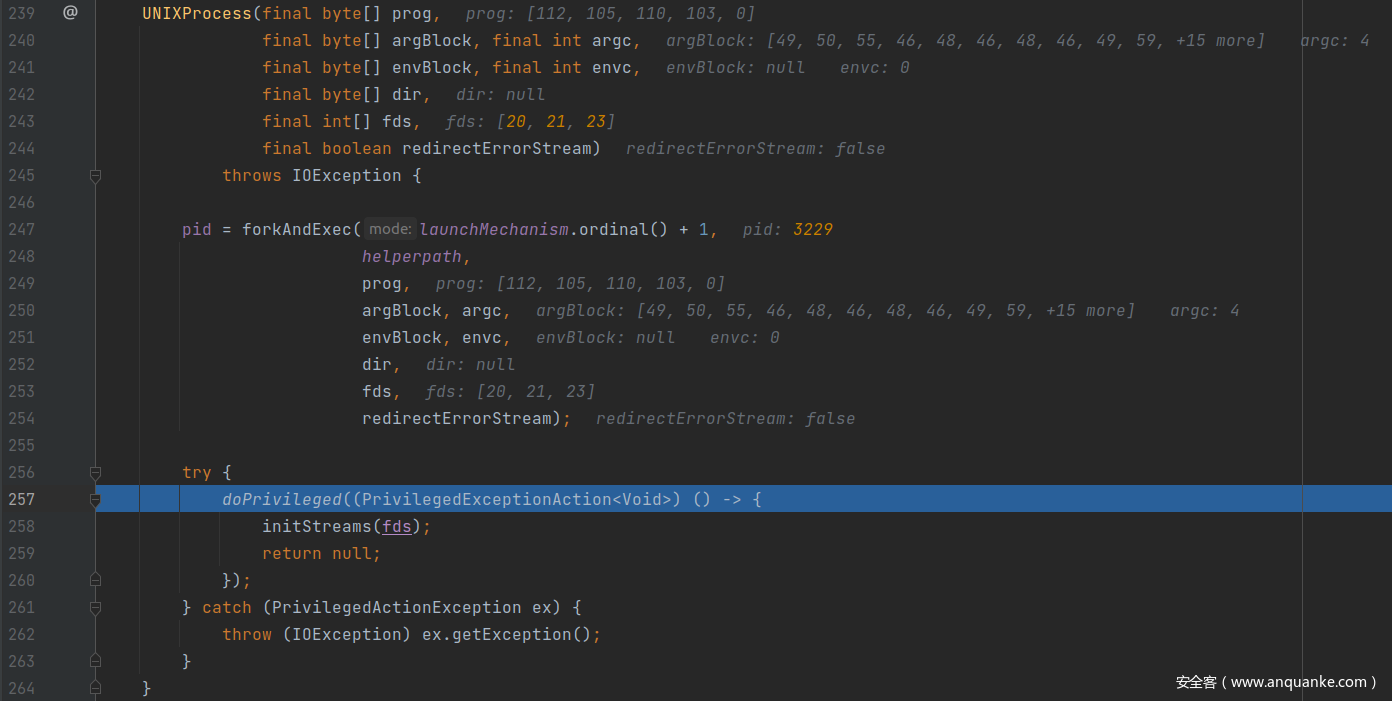Click the initStreams method call
The height and width of the screenshot is (701, 1392).
(317, 526)
